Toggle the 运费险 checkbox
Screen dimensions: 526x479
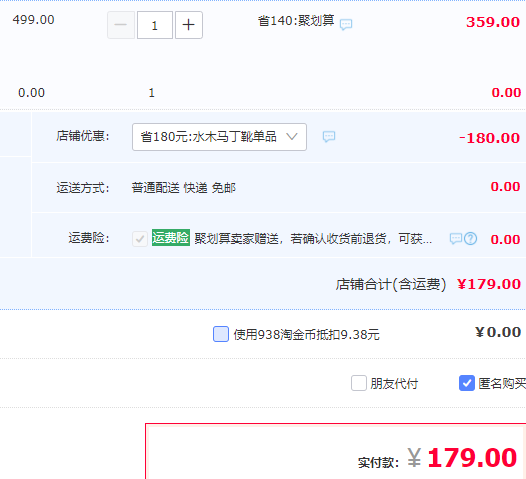(140, 239)
